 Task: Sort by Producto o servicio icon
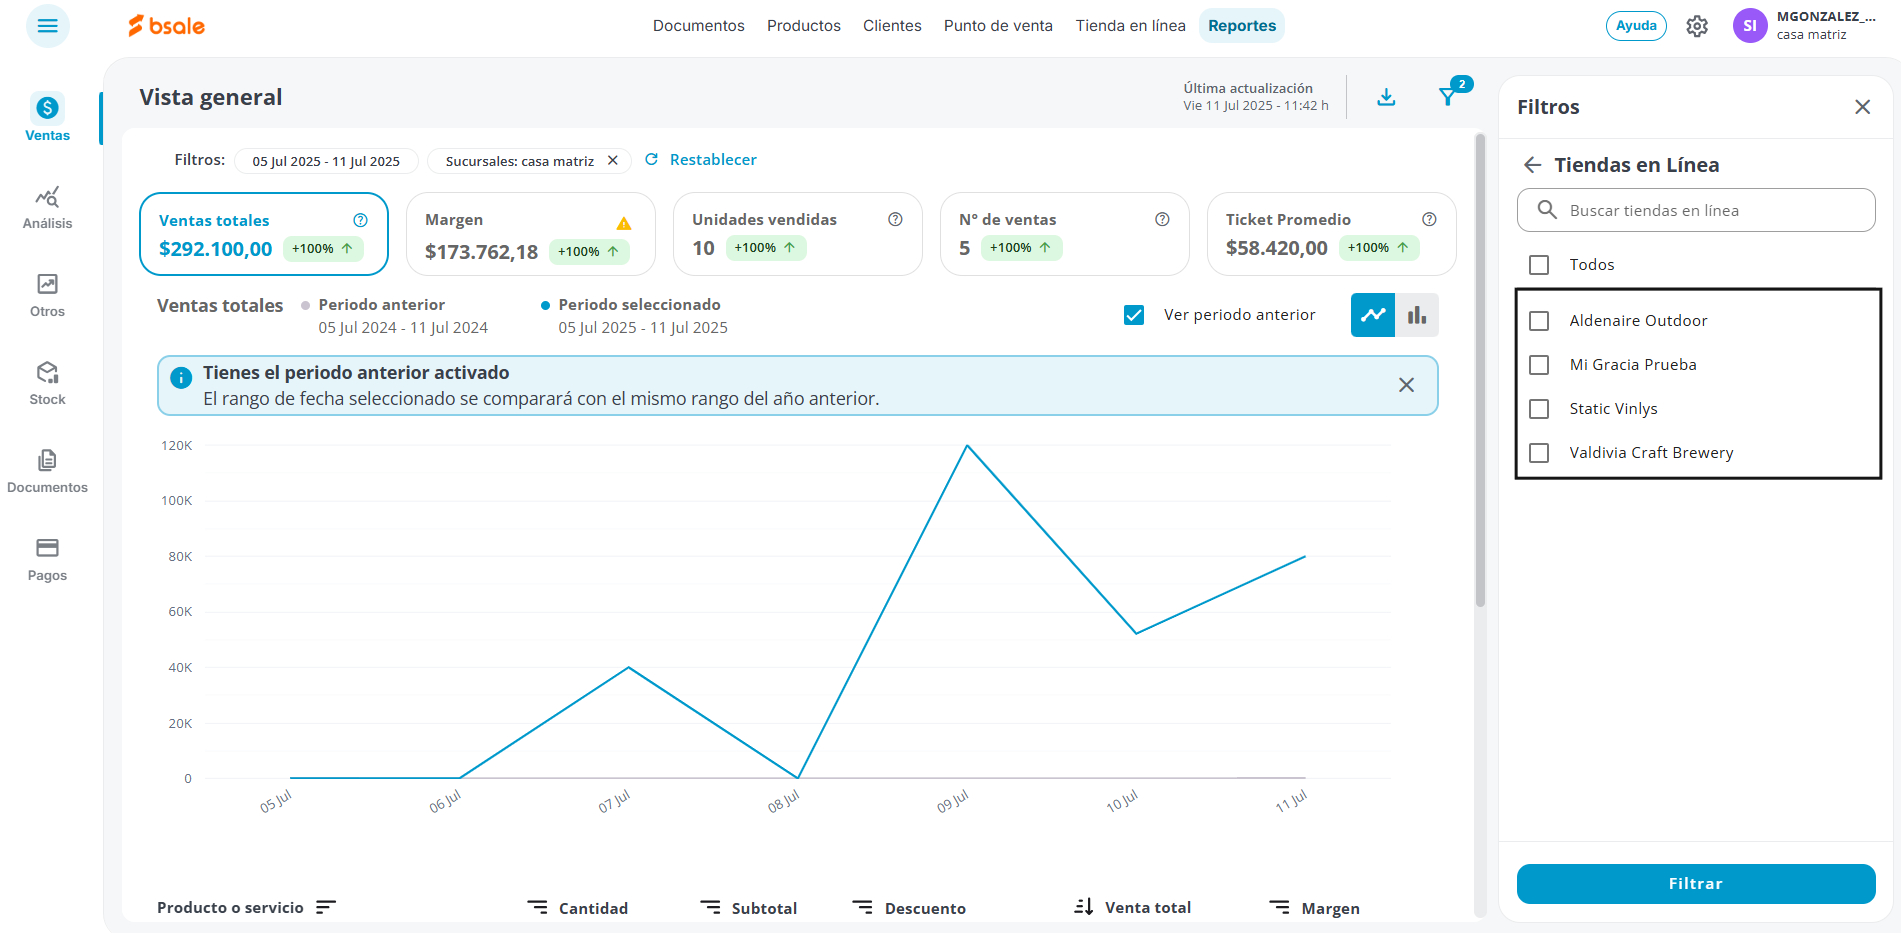click(x=326, y=907)
